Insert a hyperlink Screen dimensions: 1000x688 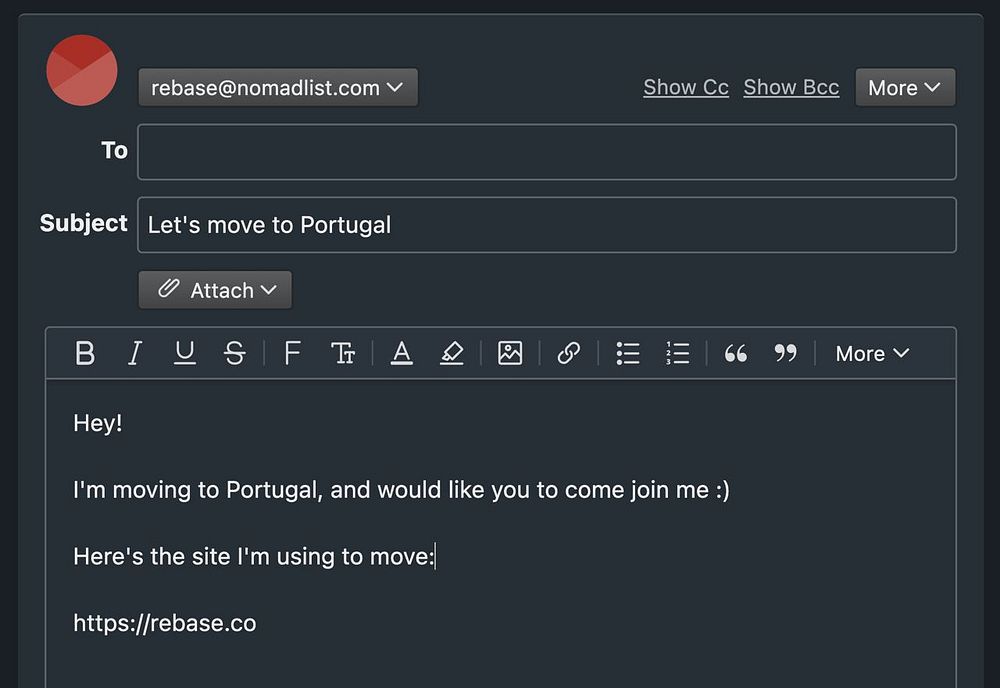pos(568,353)
